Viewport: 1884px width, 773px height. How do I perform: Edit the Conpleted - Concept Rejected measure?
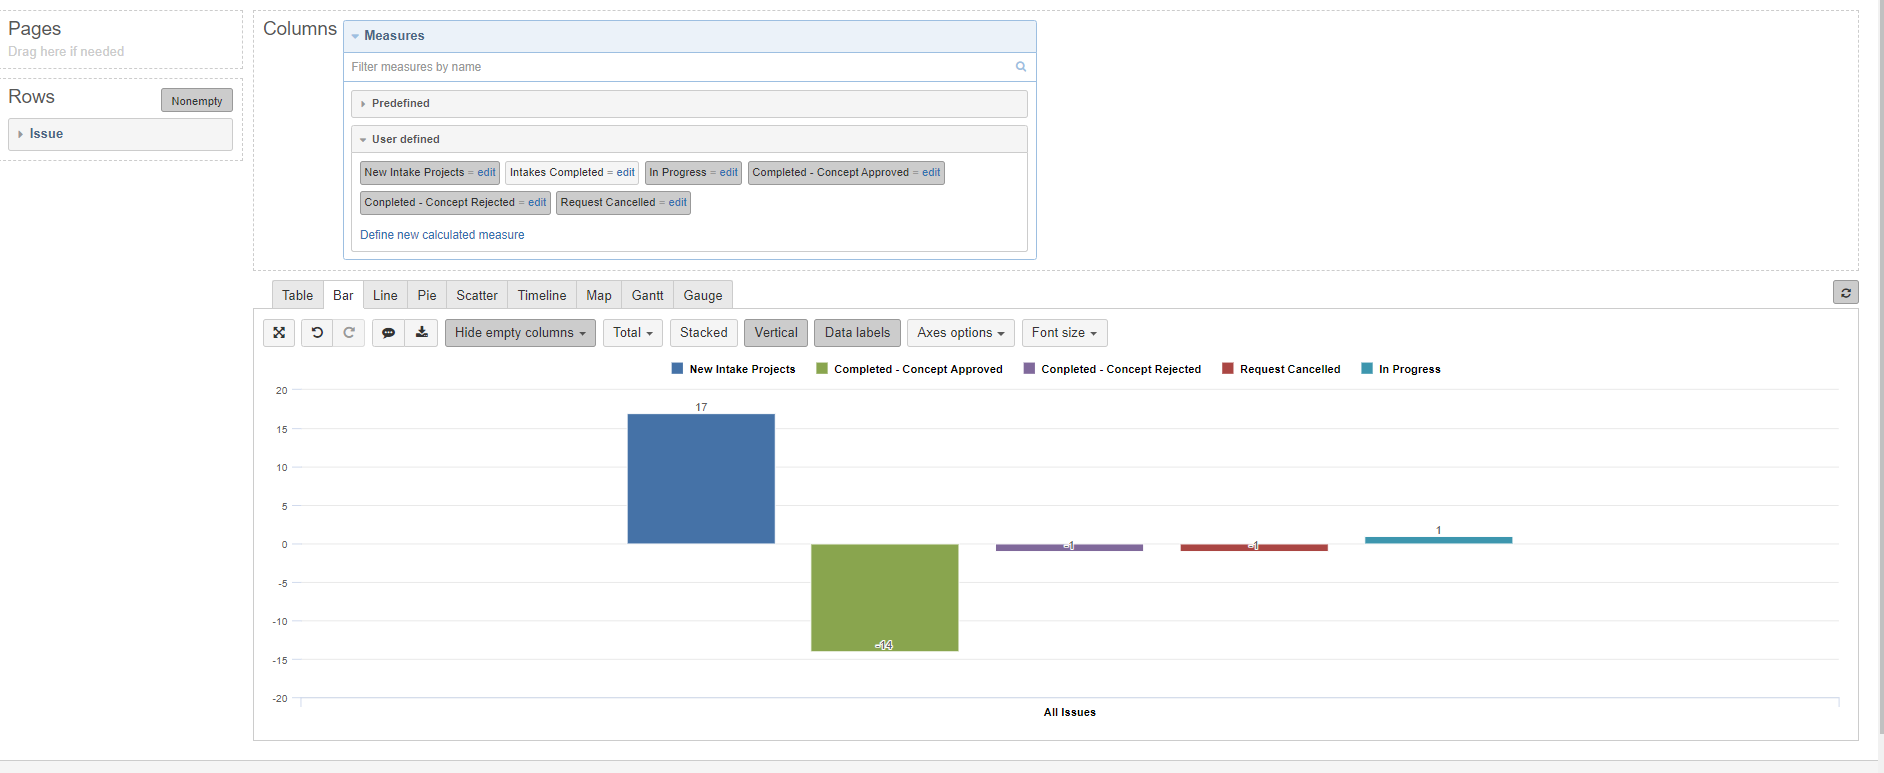[537, 203]
